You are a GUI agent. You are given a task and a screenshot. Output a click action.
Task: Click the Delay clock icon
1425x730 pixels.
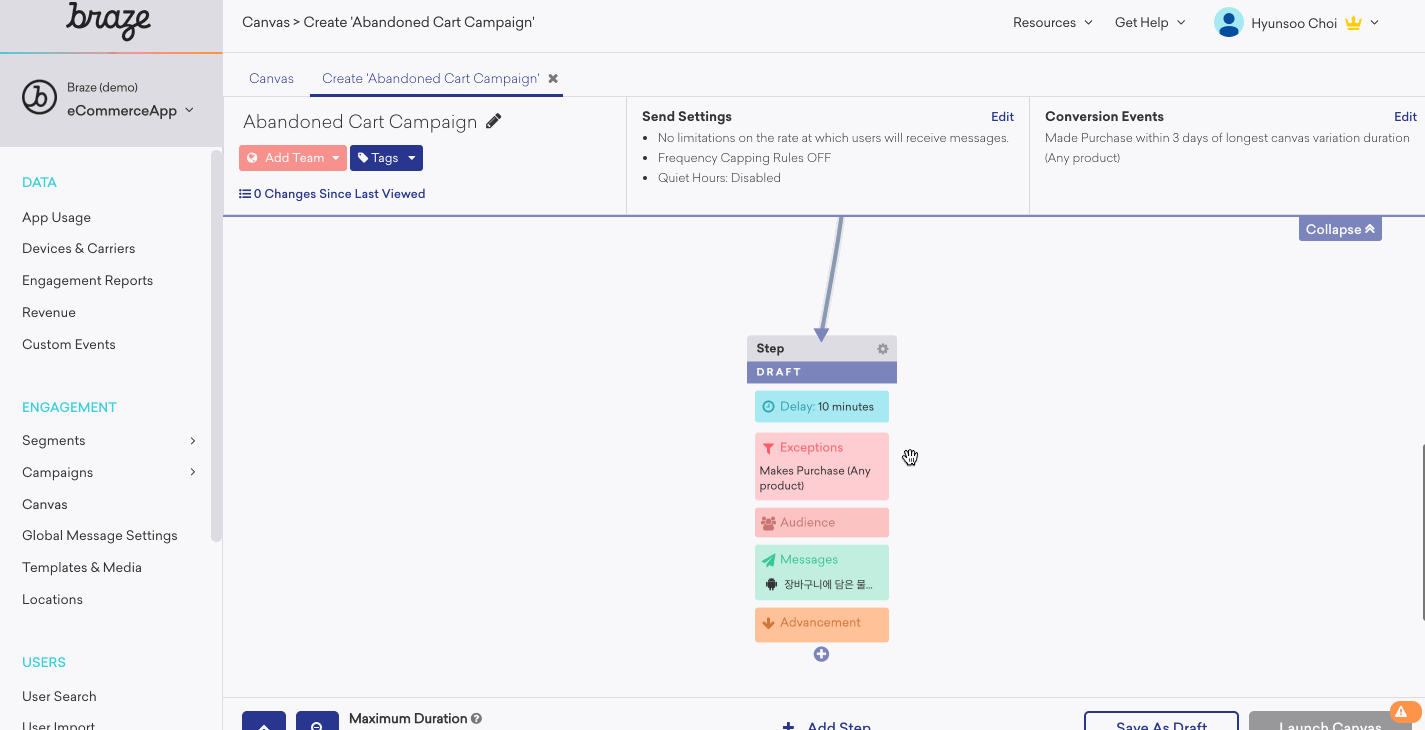(768, 407)
